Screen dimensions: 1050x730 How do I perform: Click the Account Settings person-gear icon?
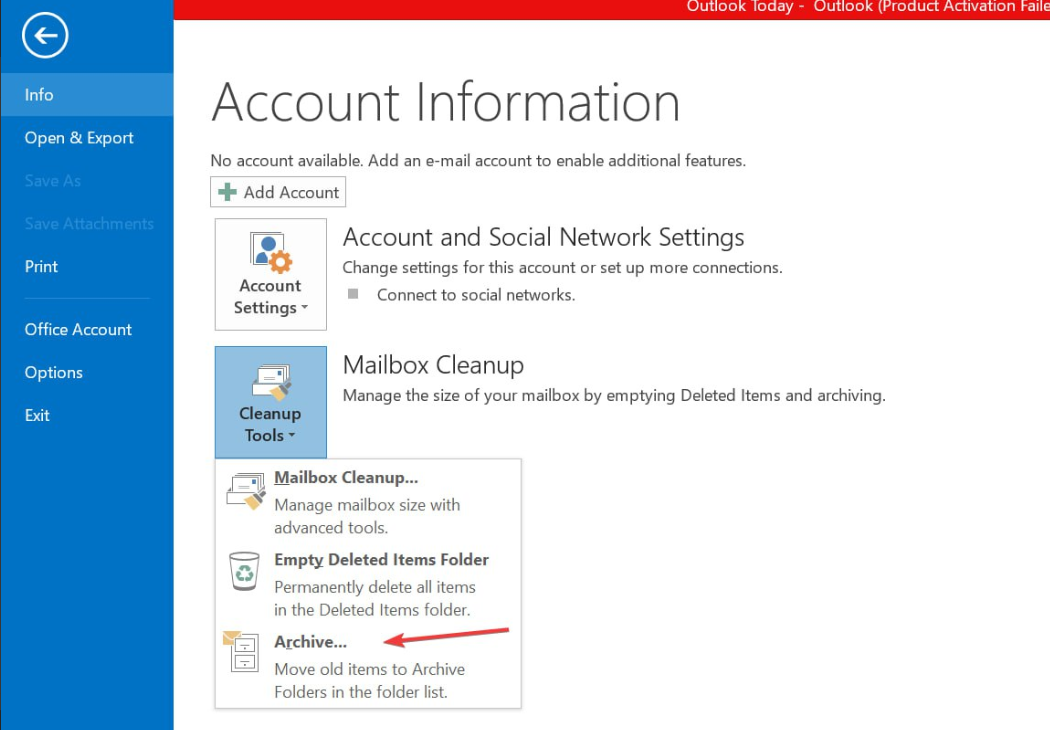[271, 252]
